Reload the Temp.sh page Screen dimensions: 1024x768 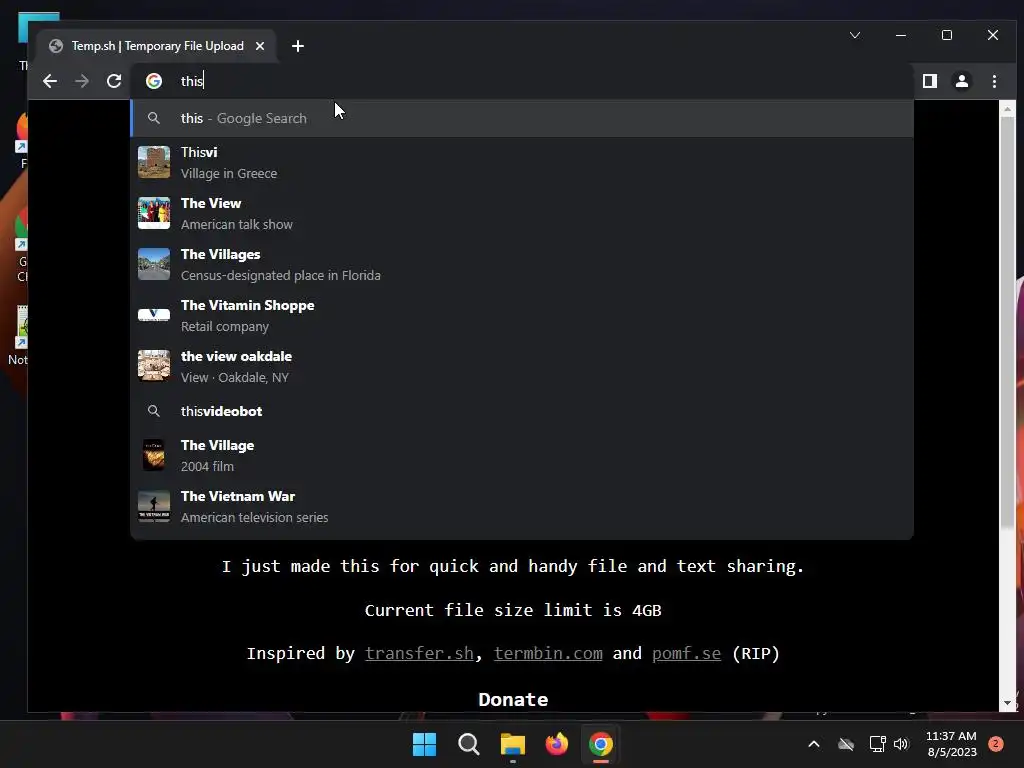[114, 81]
